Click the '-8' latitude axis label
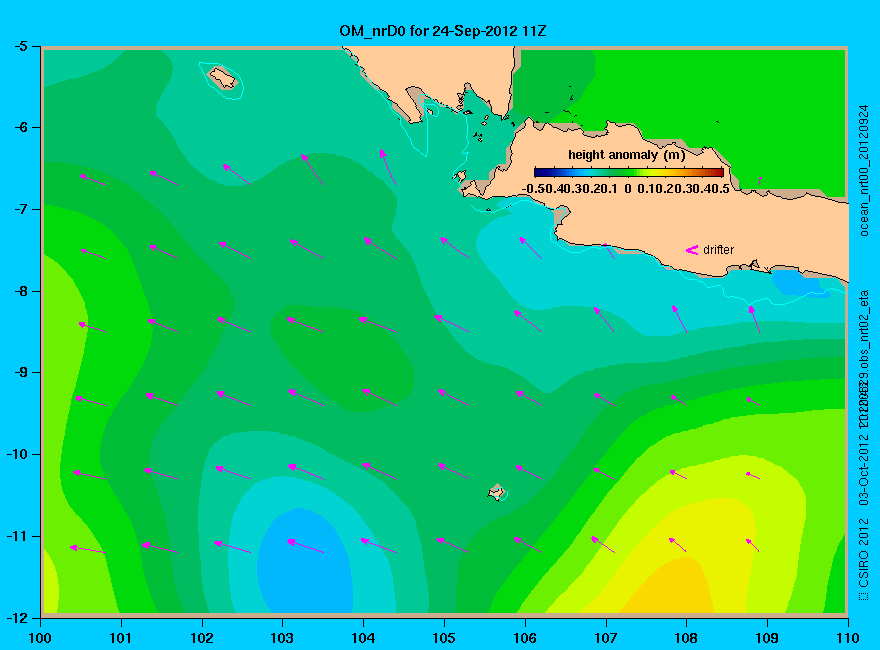Viewport: 880px width, 650px height. pyautogui.click(x=20, y=291)
